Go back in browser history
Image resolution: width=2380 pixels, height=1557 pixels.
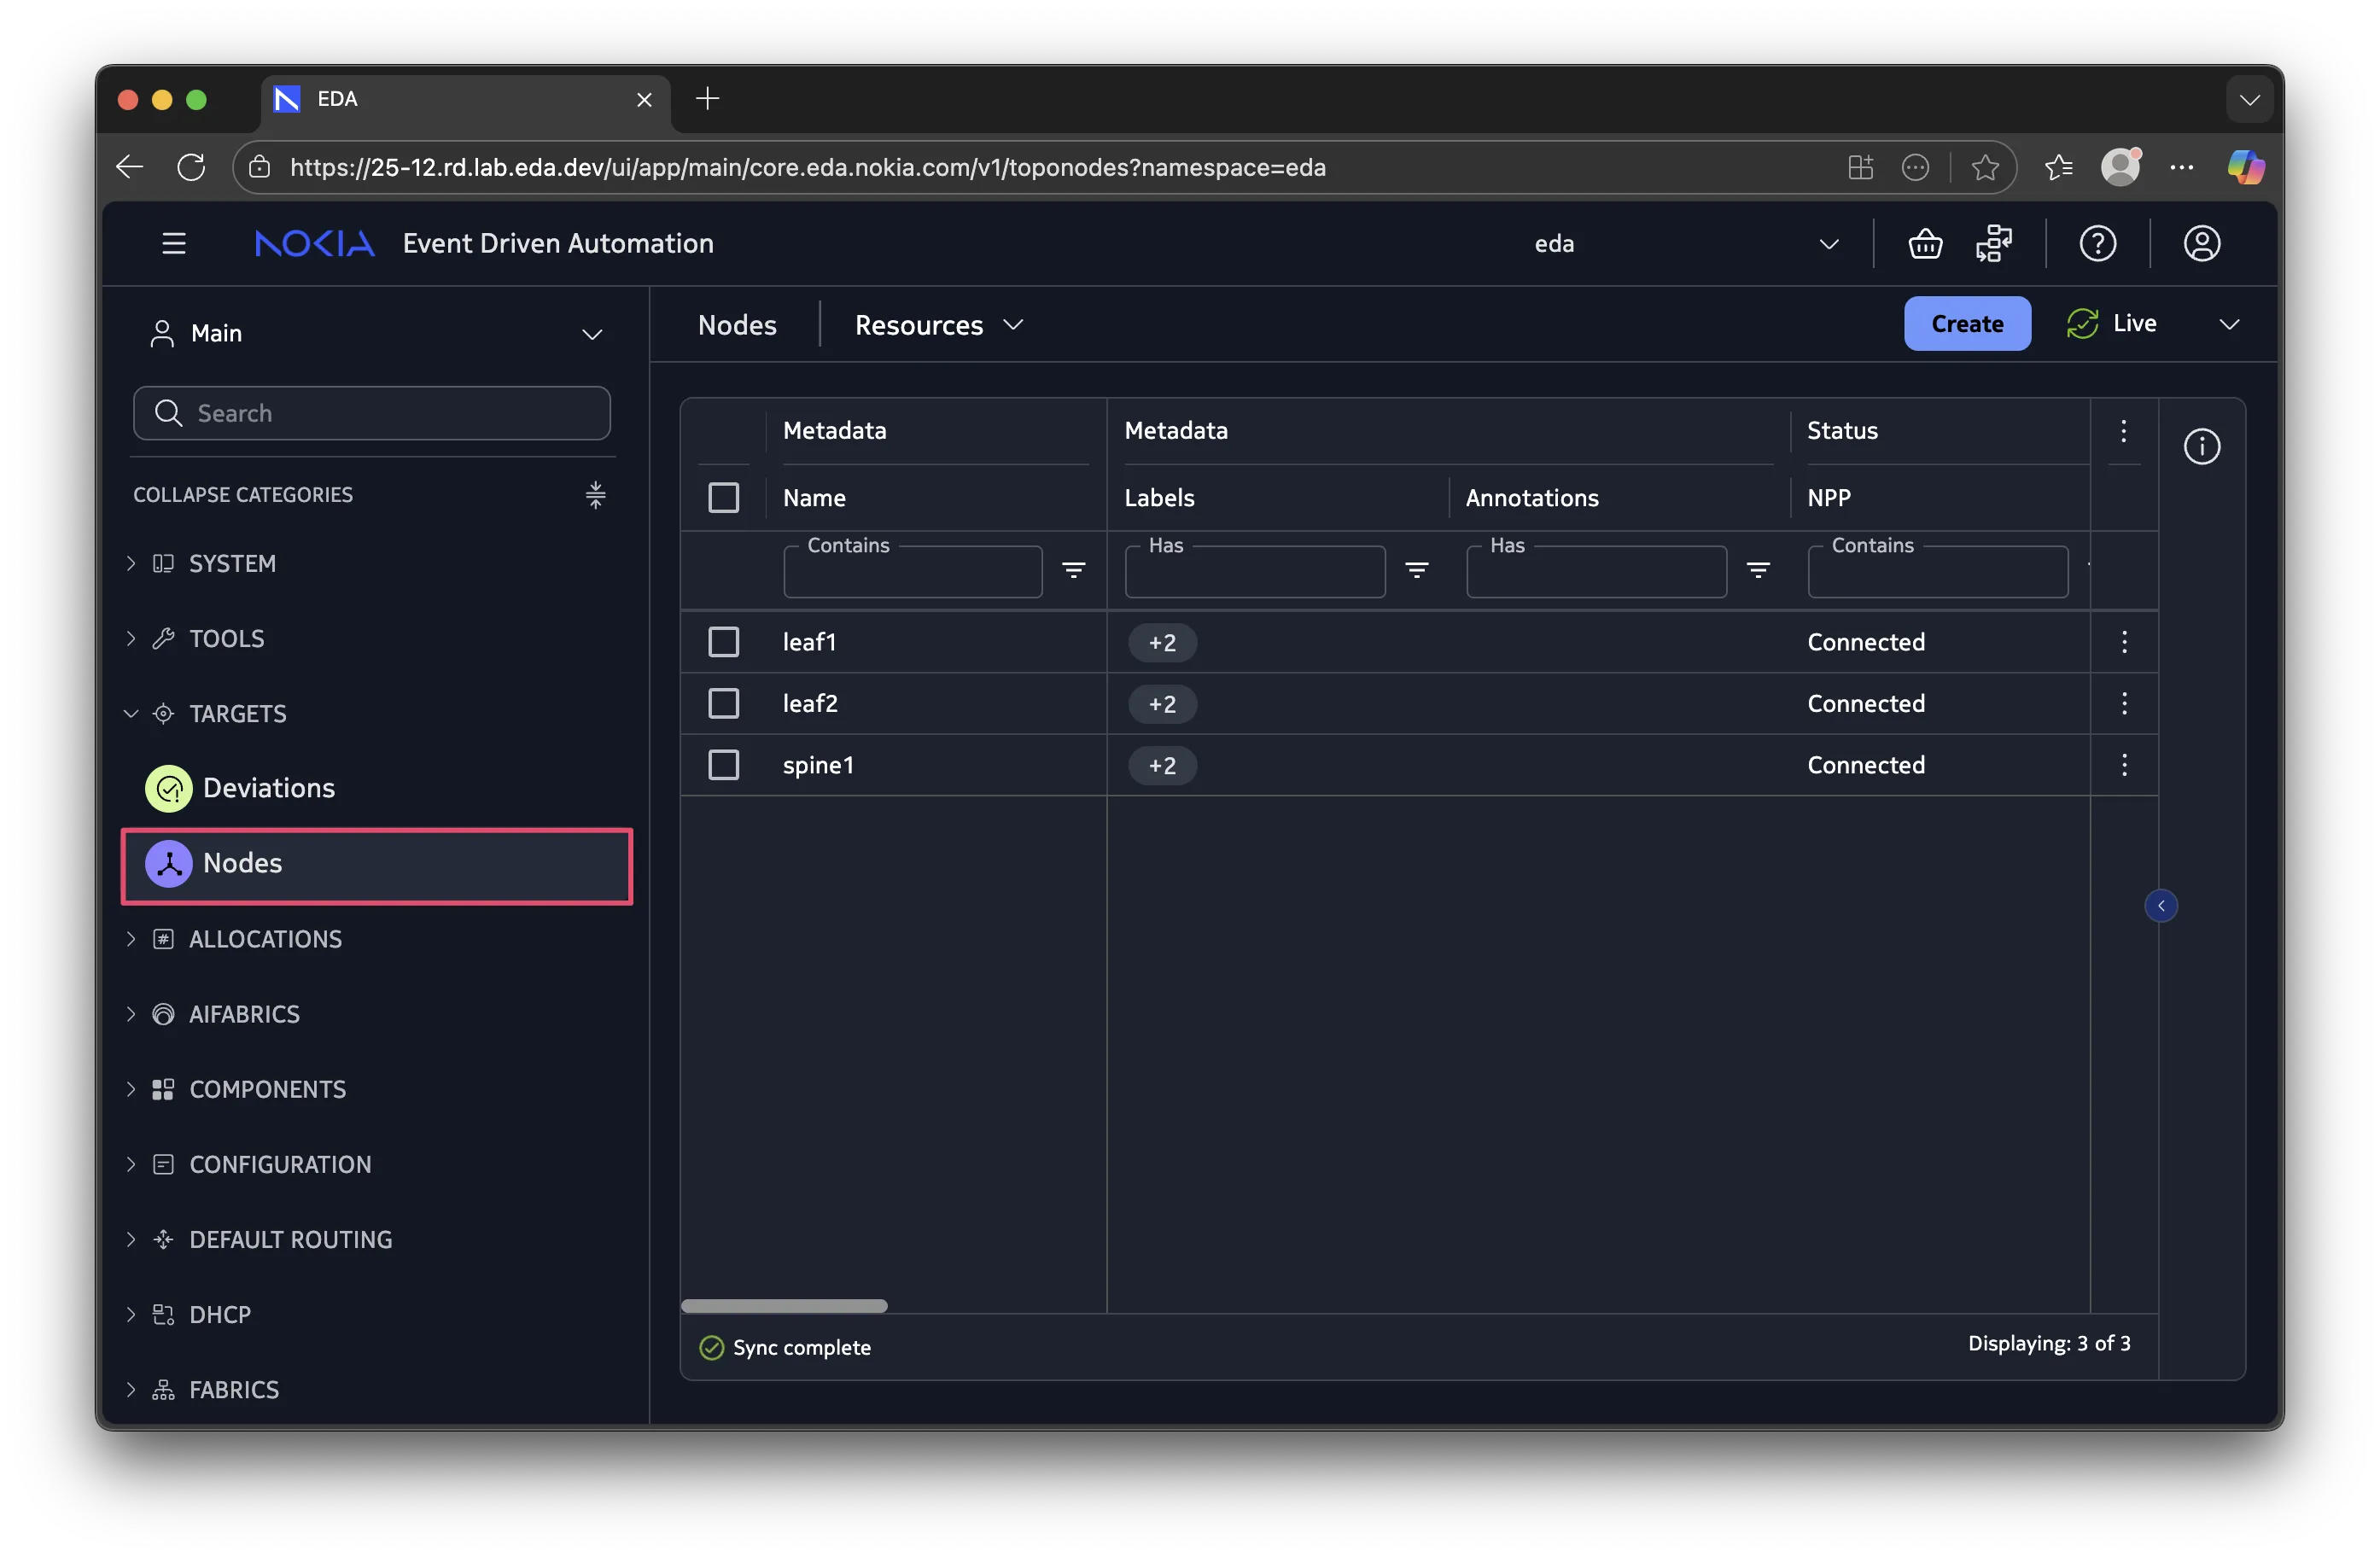pos(130,167)
